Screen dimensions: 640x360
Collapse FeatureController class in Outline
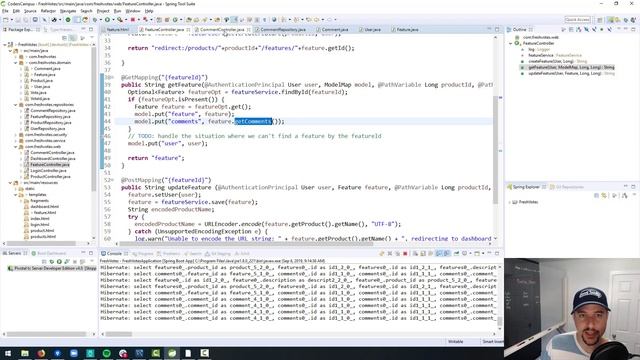click(x=511, y=43)
